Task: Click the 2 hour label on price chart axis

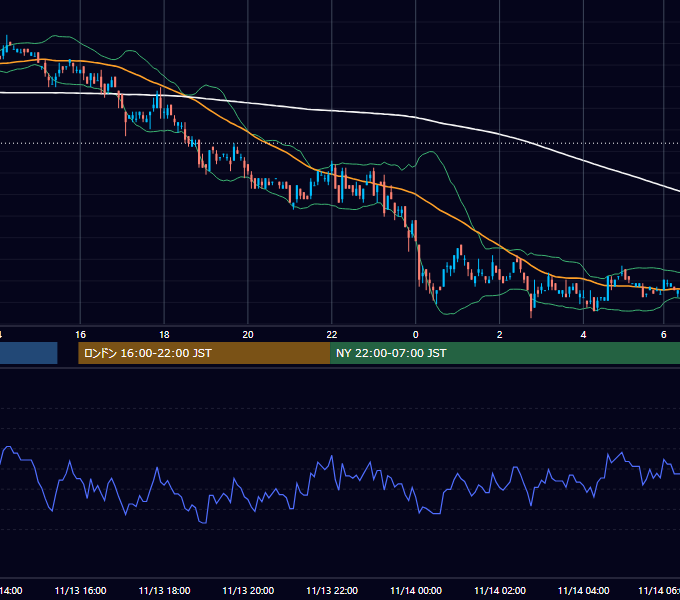Action: [x=500, y=335]
